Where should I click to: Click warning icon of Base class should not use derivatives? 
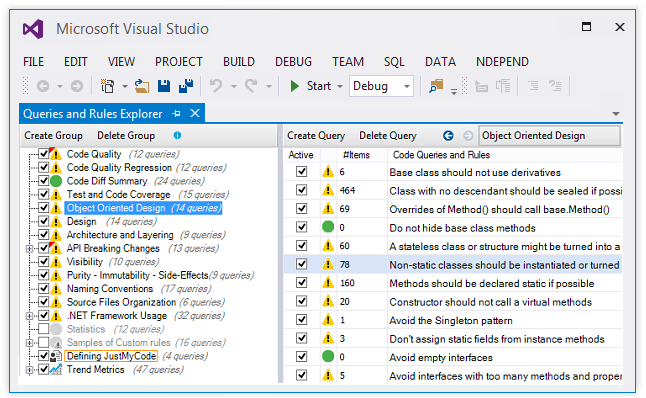(x=328, y=171)
